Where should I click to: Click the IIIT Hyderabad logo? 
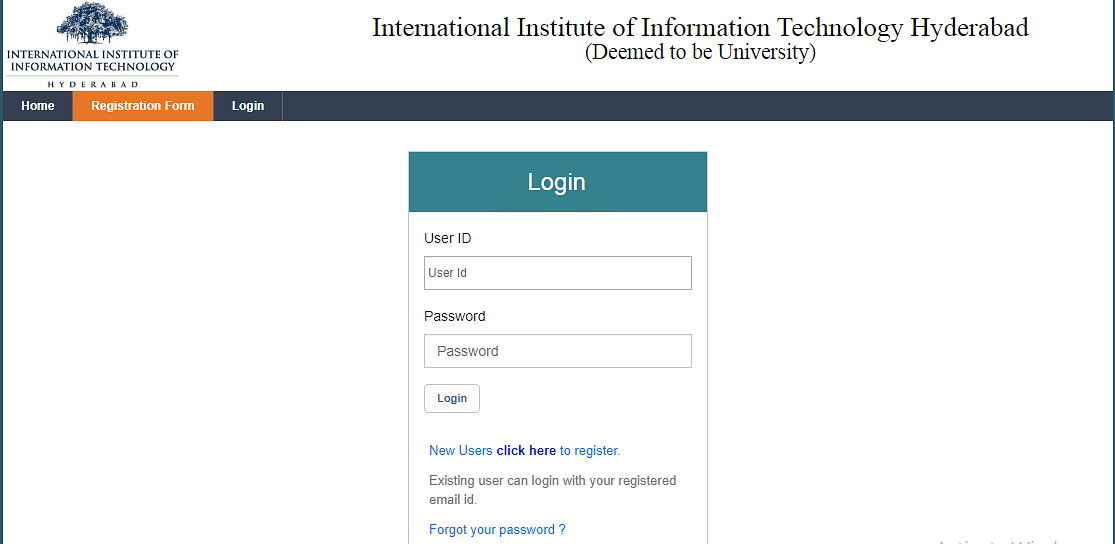click(92, 45)
